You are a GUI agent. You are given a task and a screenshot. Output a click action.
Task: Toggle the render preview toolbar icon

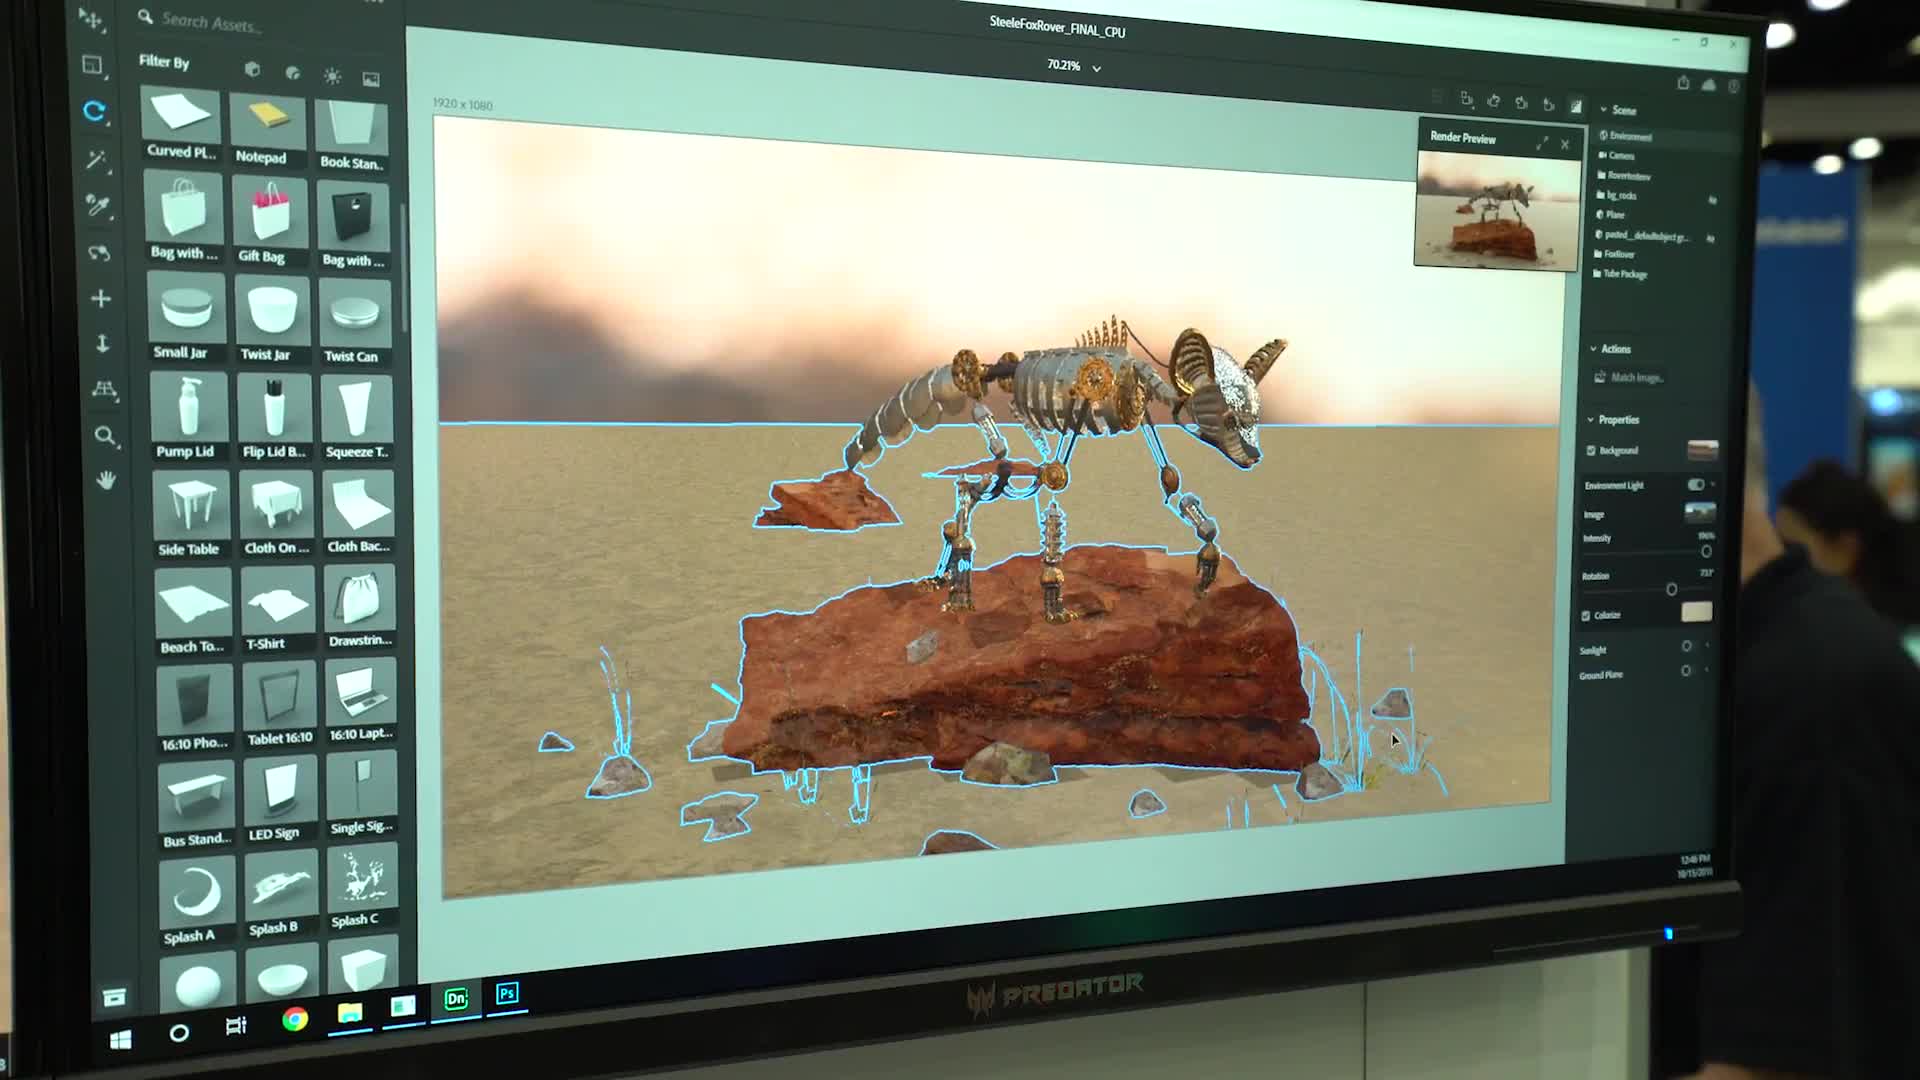pyautogui.click(x=1576, y=106)
